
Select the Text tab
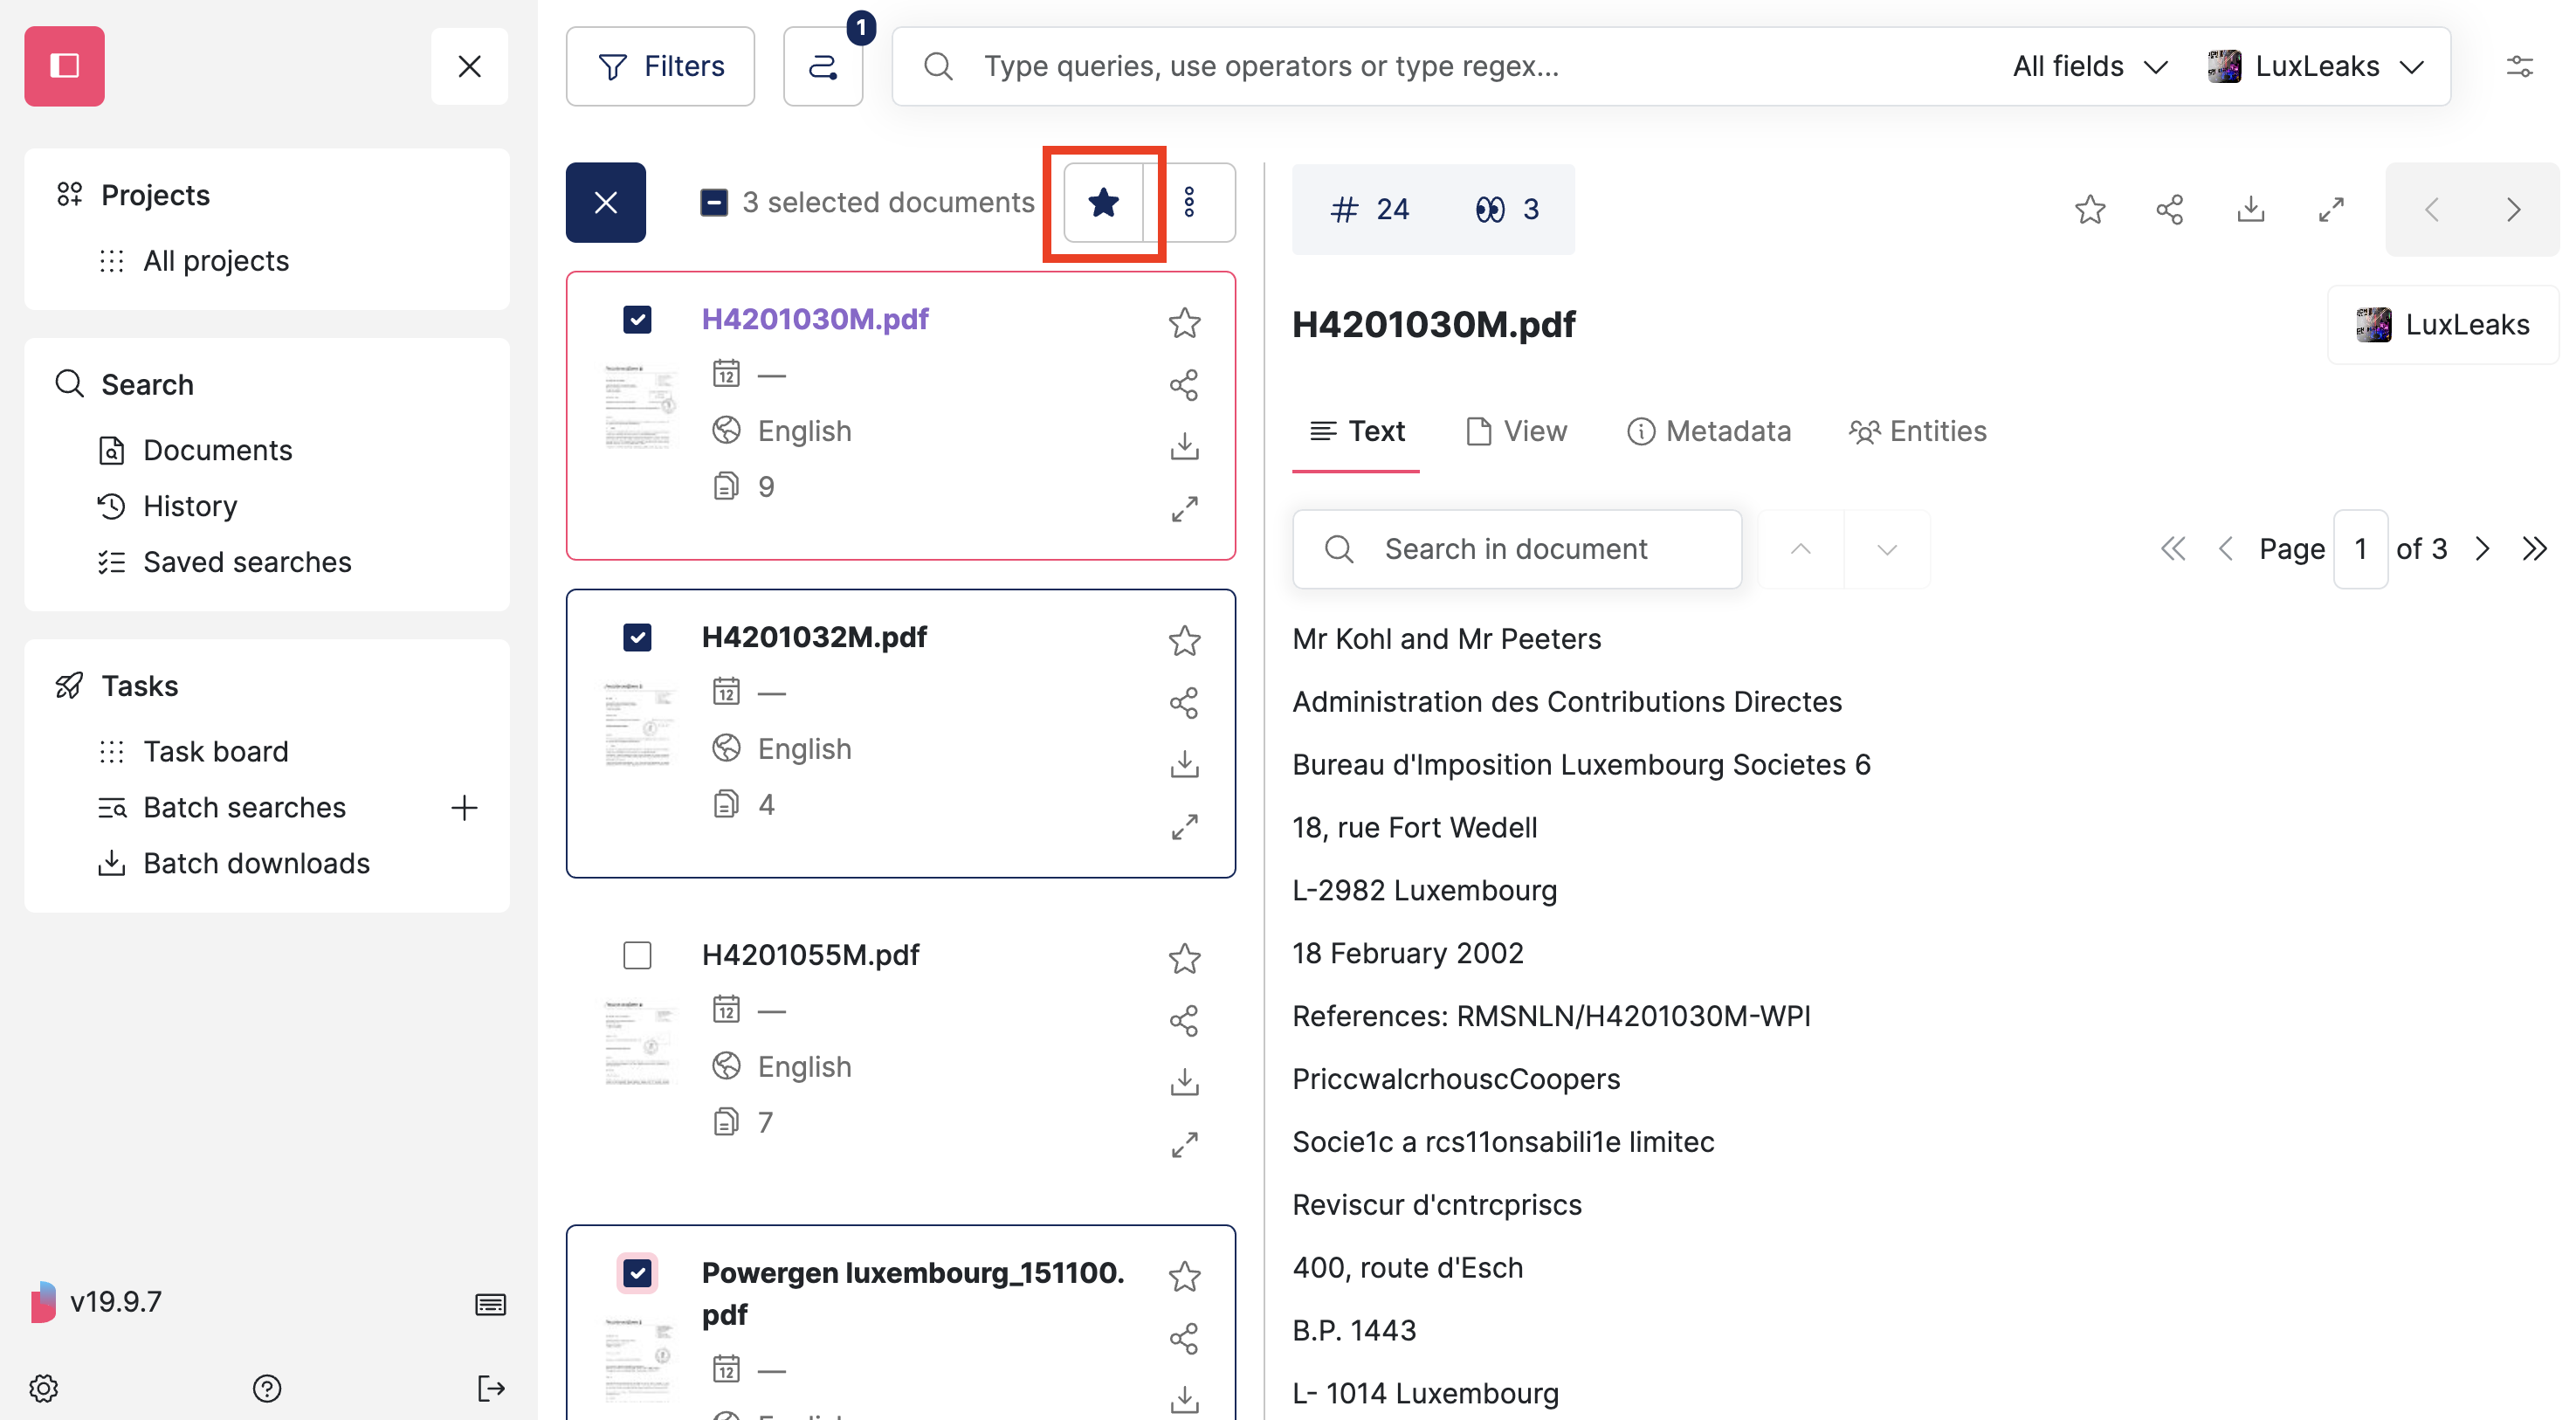tap(1356, 432)
